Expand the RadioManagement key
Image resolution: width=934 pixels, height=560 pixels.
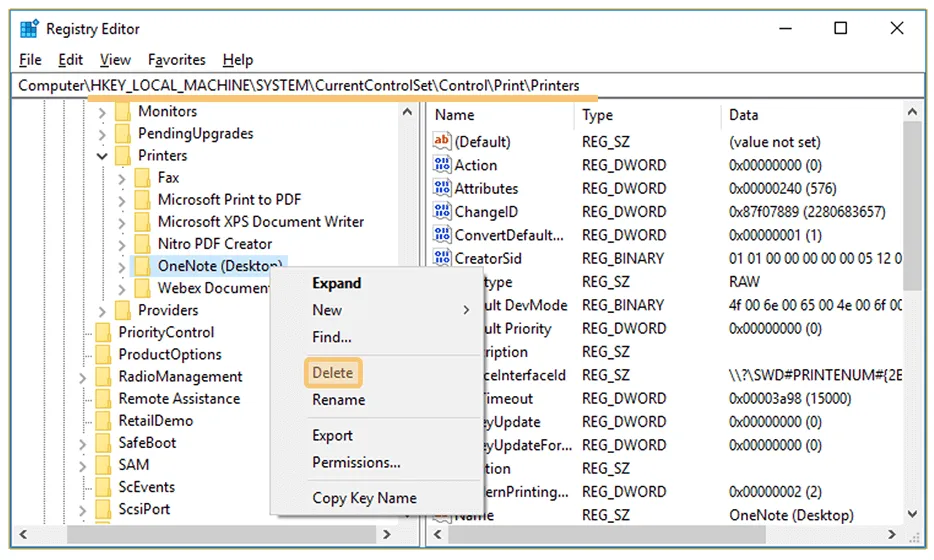tap(82, 377)
